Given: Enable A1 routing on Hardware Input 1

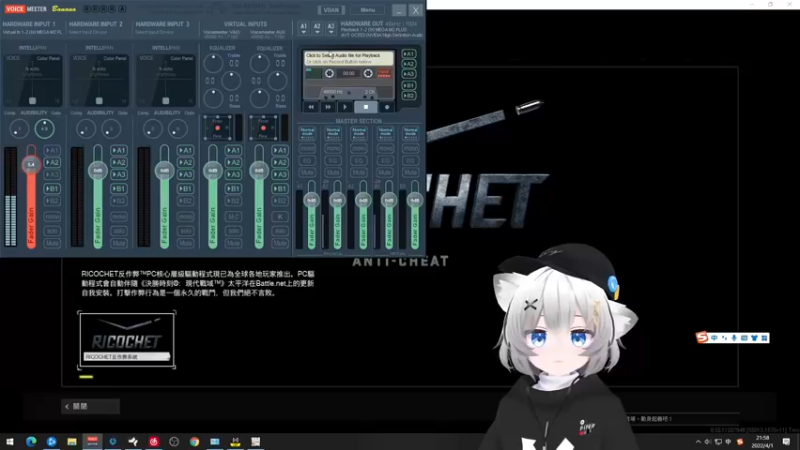Looking at the screenshot, I should coord(52,151).
